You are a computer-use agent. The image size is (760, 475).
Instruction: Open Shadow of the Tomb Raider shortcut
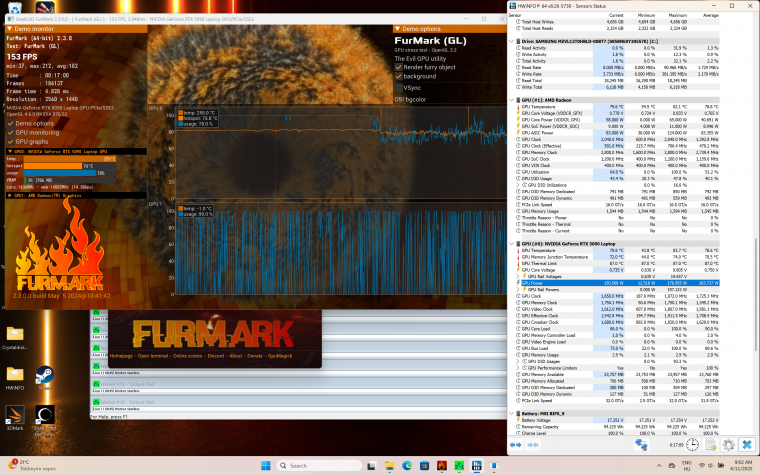tap(45, 420)
